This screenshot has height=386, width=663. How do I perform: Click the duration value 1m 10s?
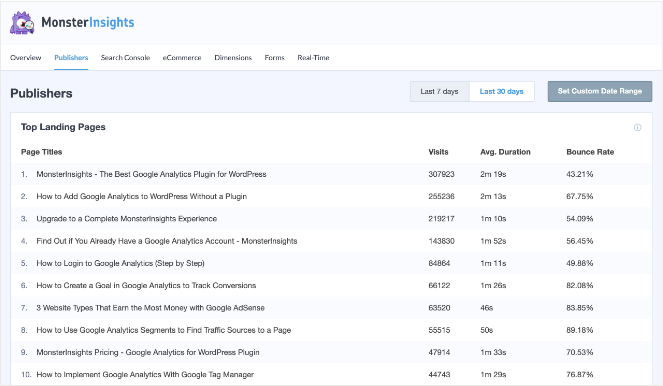[493, 219]
